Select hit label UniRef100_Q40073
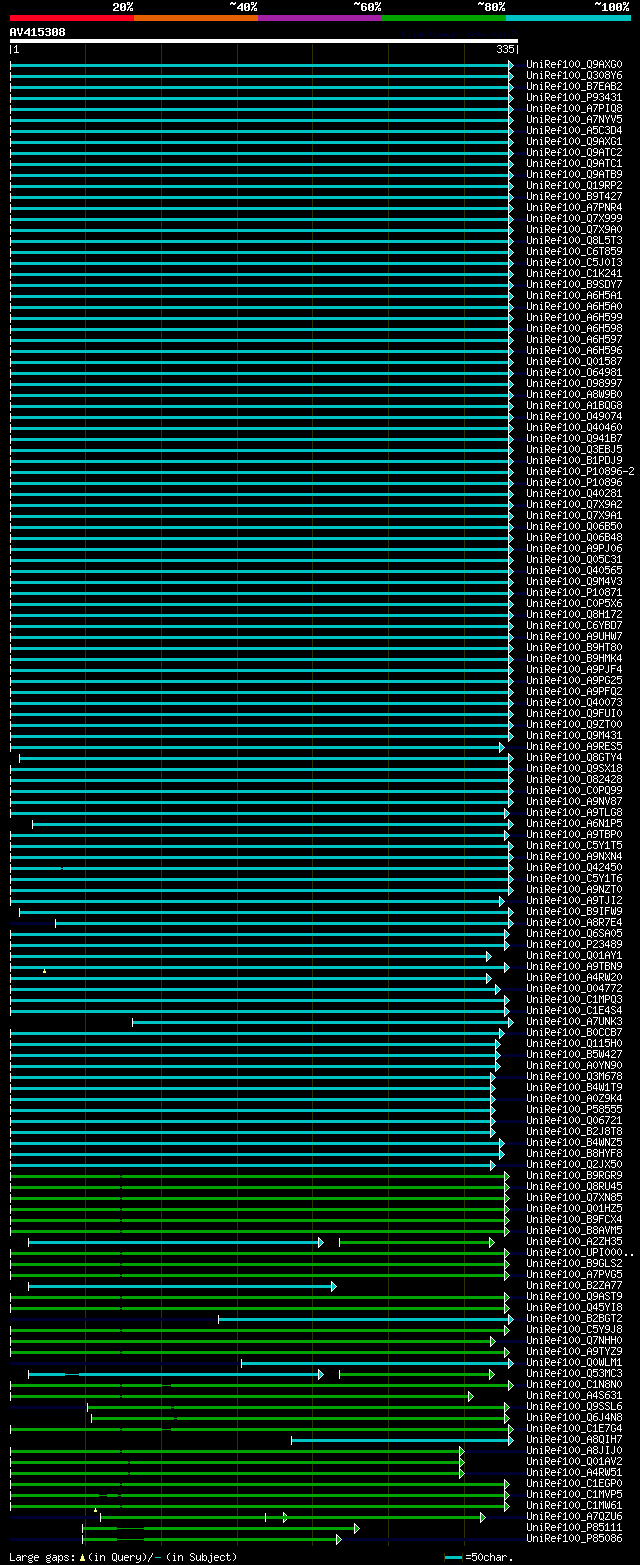The width and height of the screenshot is (640, 1565). pos(574,703)
